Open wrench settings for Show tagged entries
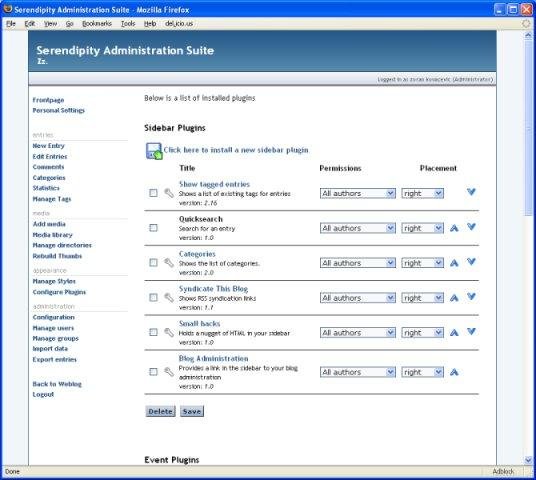This screenshot has height=480, width=536. (169, 193)
